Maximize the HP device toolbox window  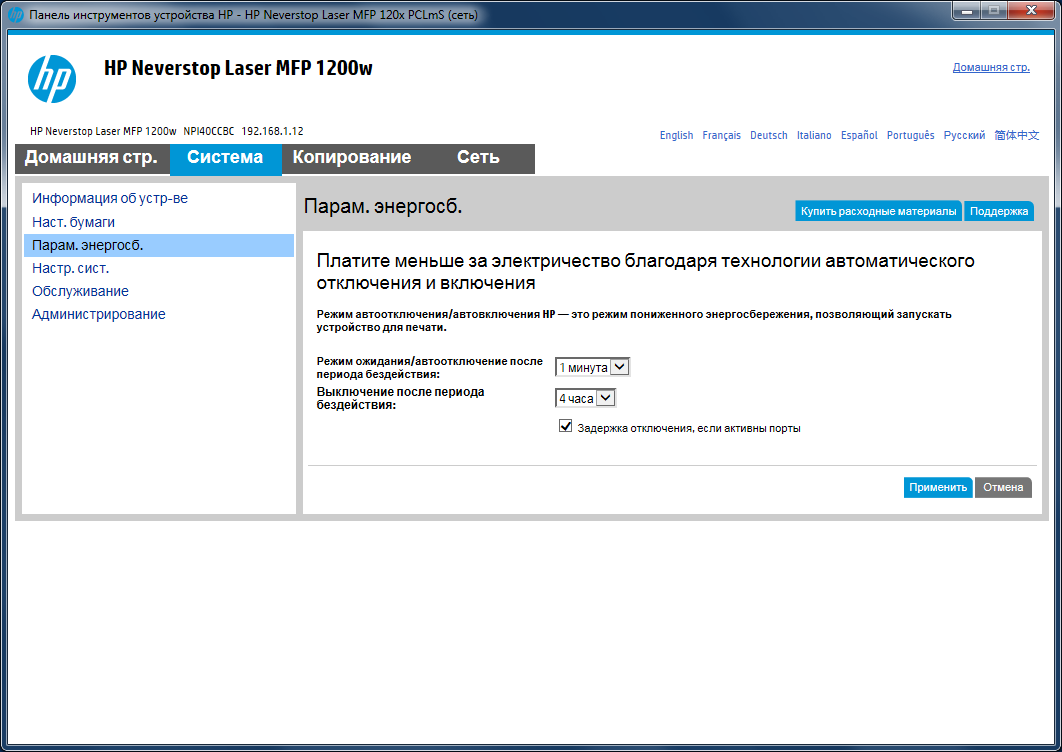tap(994, 11)
